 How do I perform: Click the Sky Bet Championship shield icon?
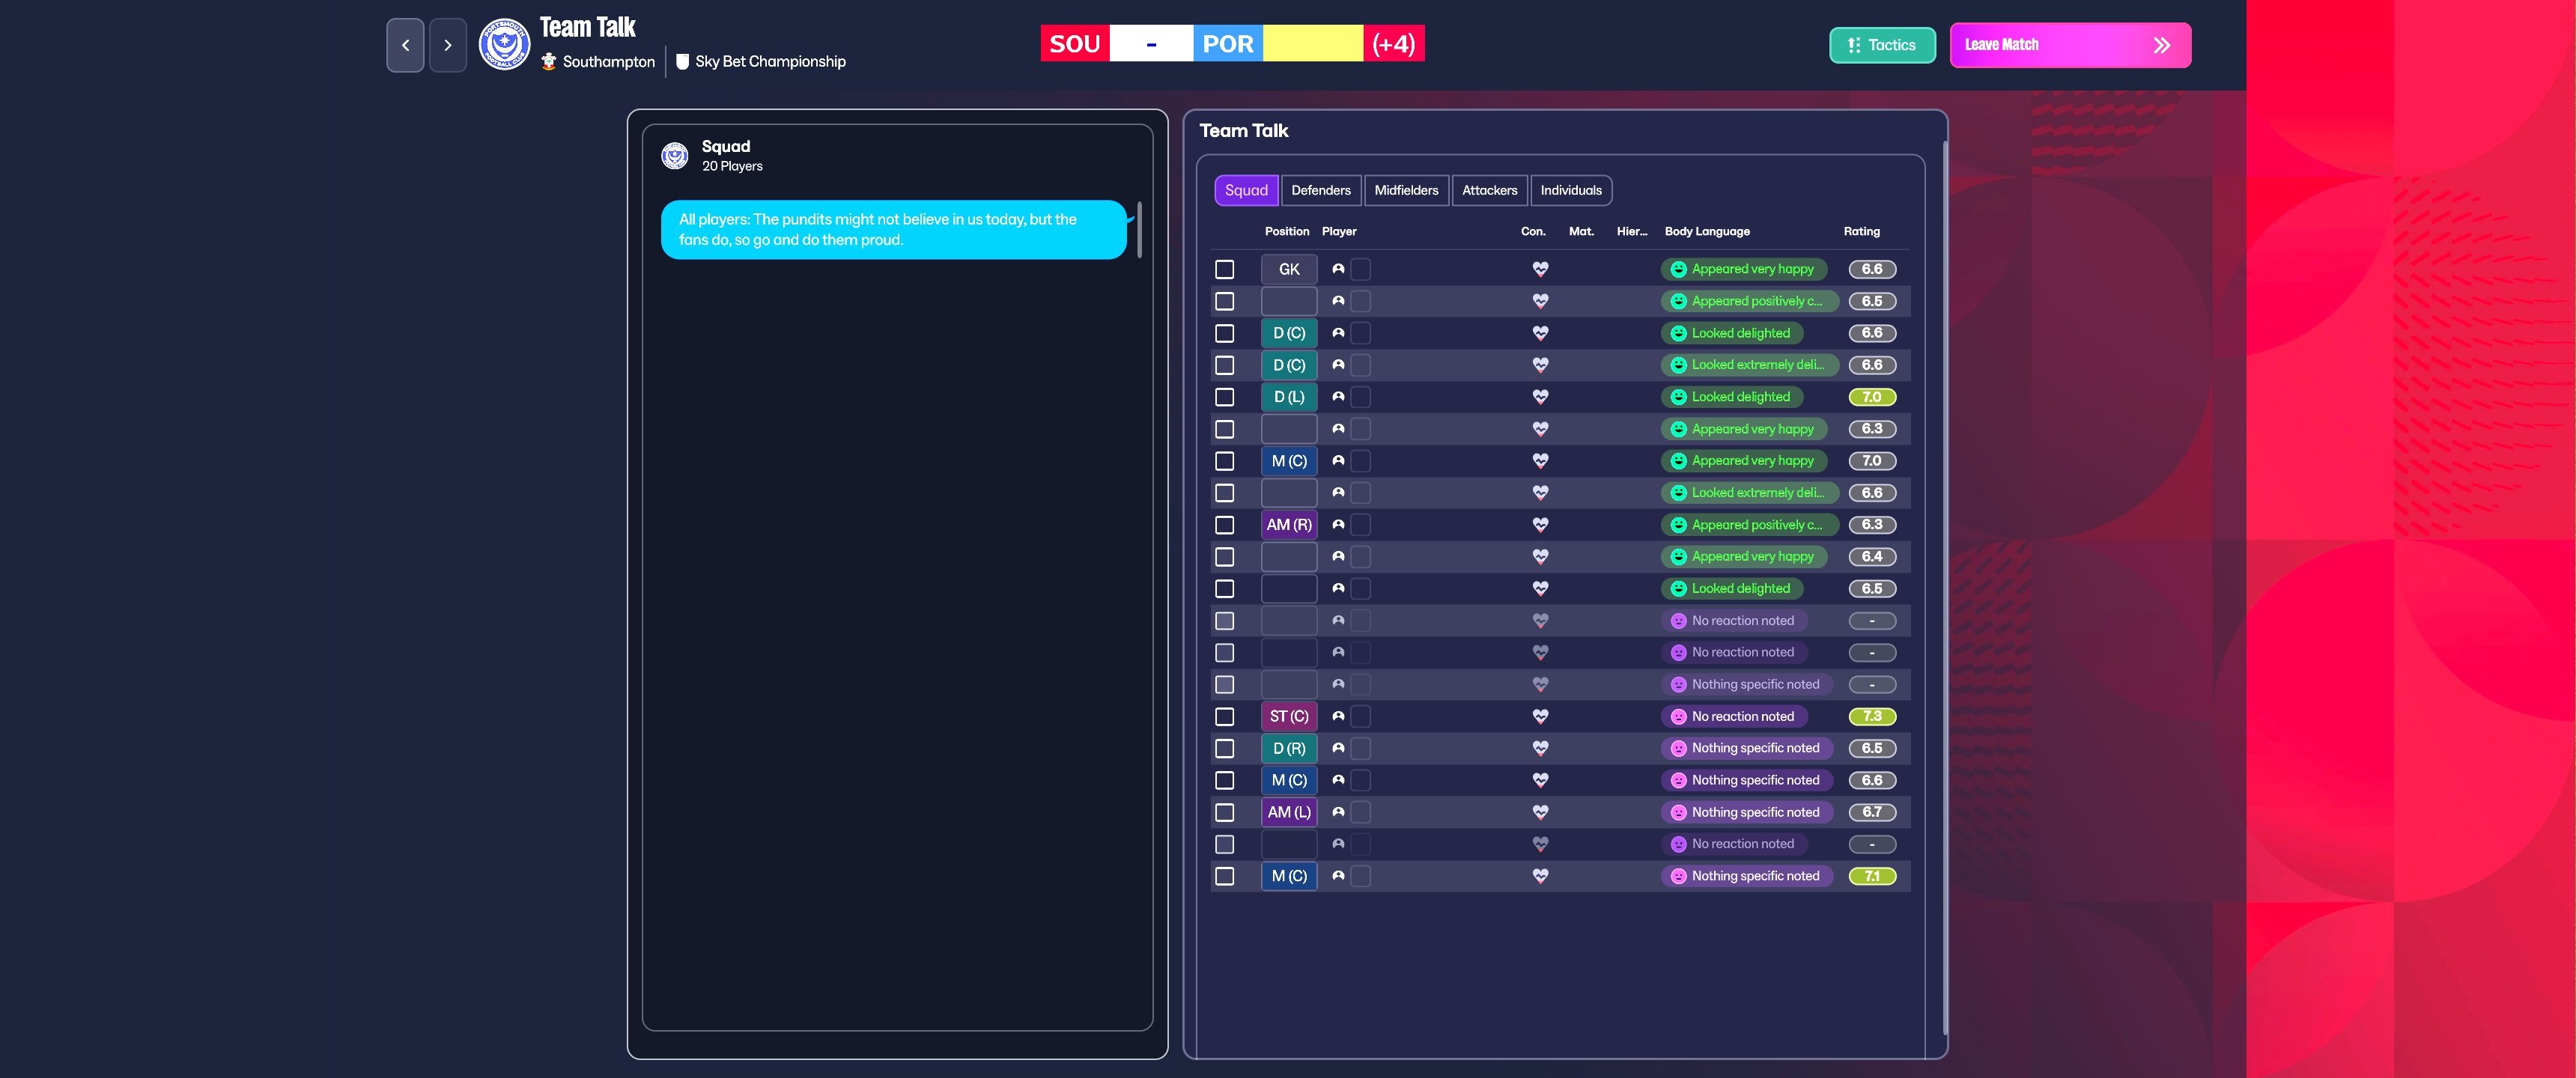coord(682,61)
